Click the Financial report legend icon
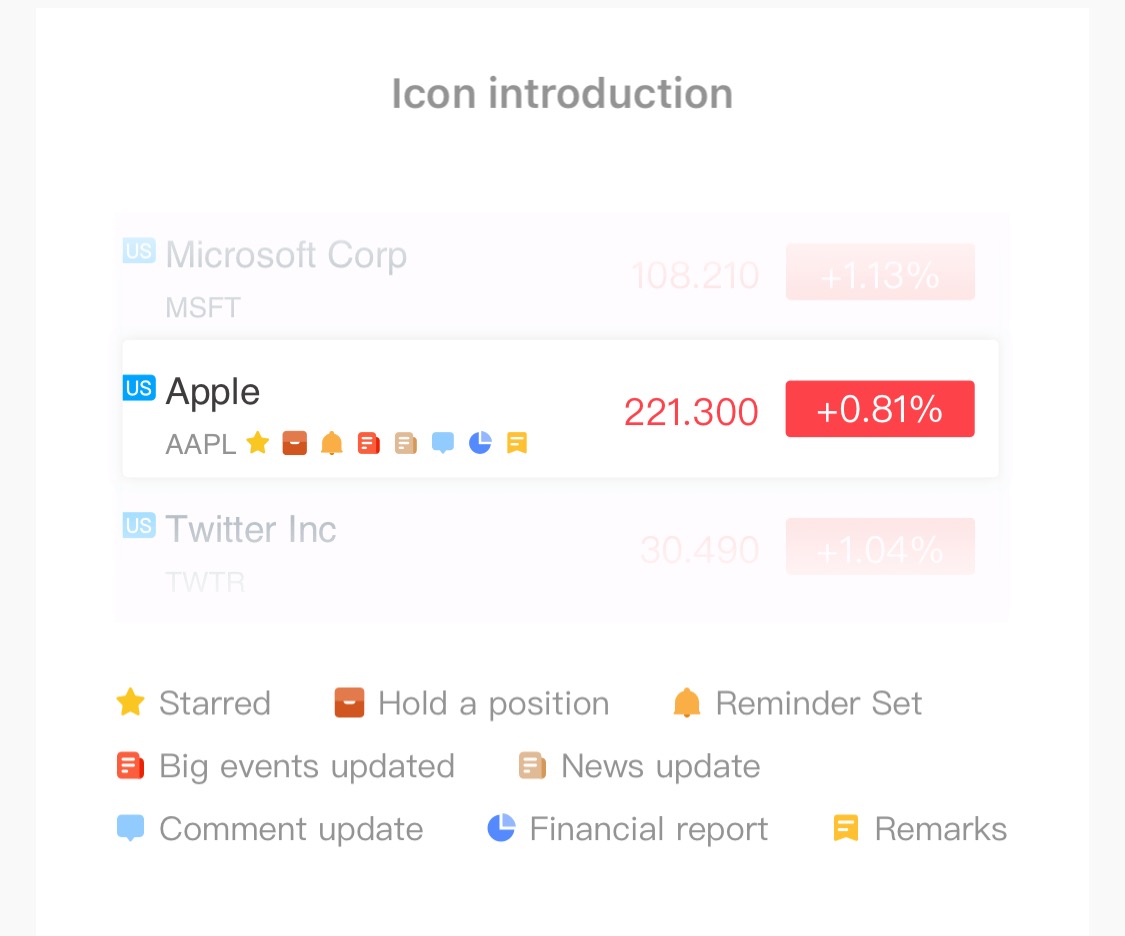 (502, 828)
